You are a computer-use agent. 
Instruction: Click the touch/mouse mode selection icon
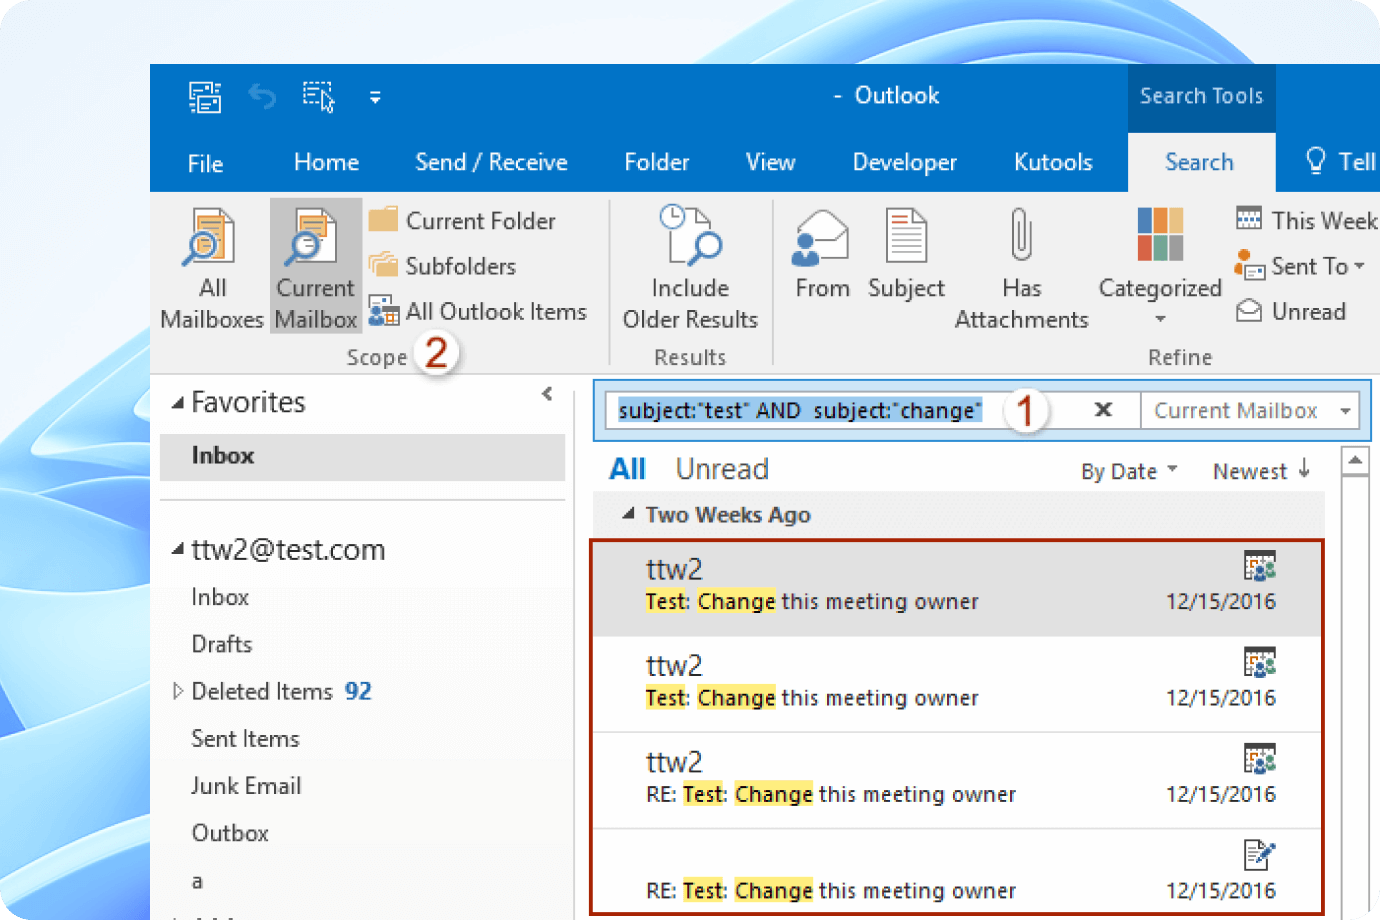coord(319,97)
